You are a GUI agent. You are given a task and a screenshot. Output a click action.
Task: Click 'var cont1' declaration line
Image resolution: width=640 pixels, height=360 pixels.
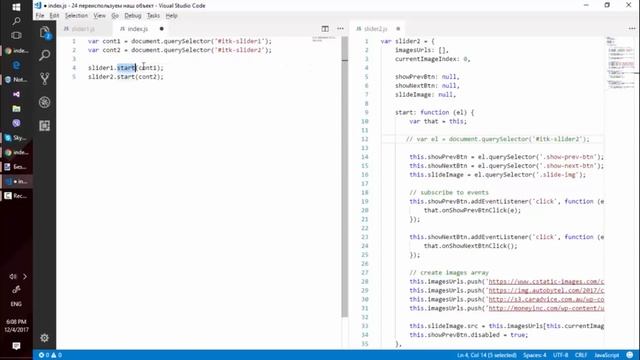[180, 41]
